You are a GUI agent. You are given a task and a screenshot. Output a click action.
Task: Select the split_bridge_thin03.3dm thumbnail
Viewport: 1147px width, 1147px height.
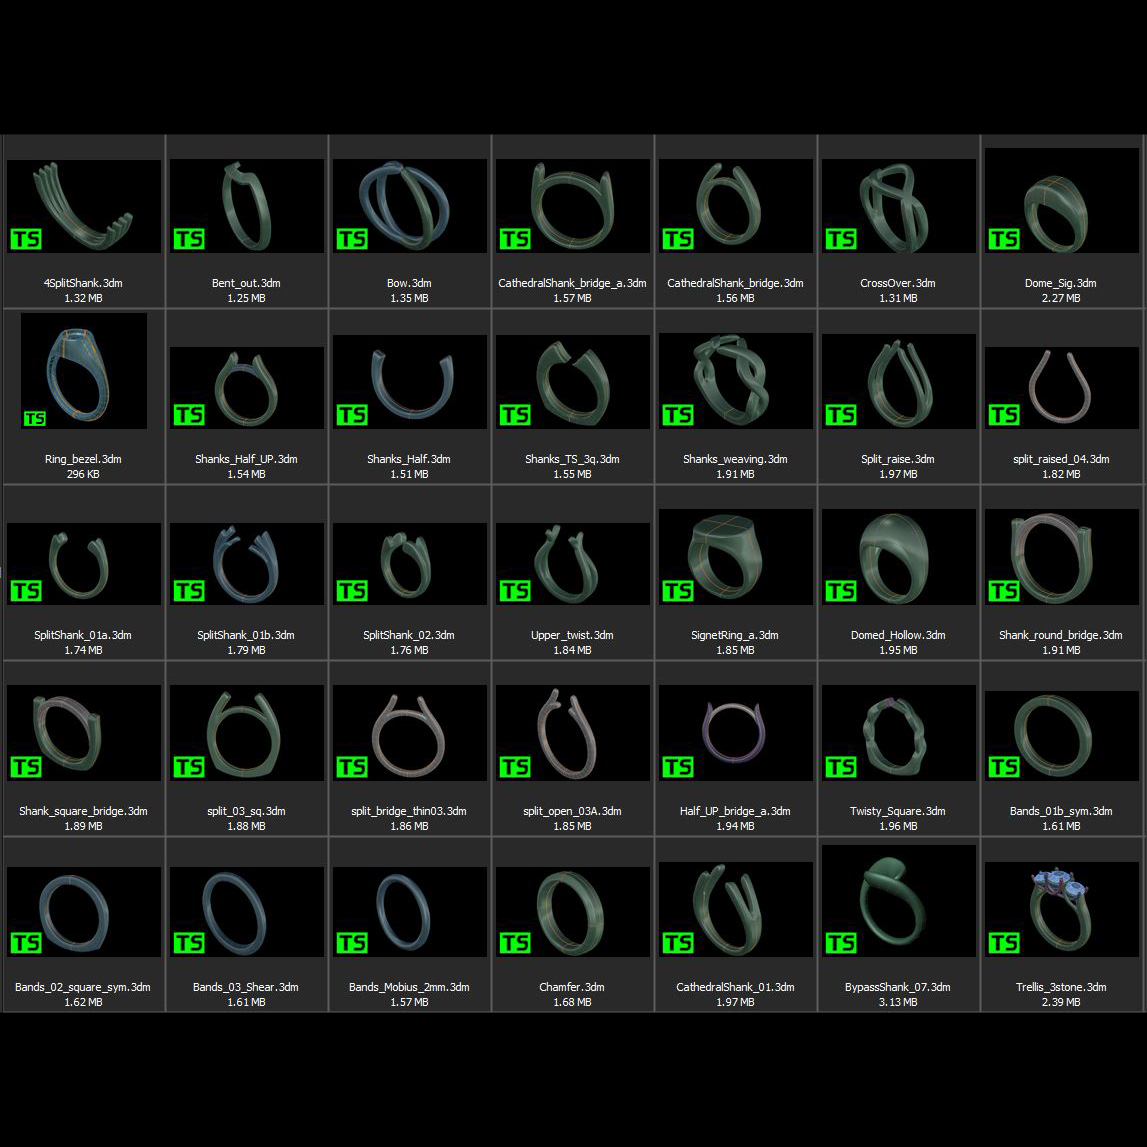[x=410, y=733]
